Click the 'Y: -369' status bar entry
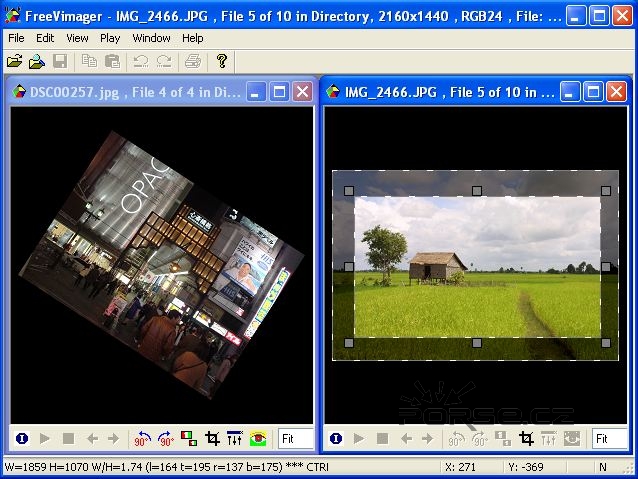638x479 pixels. [526, 467]
